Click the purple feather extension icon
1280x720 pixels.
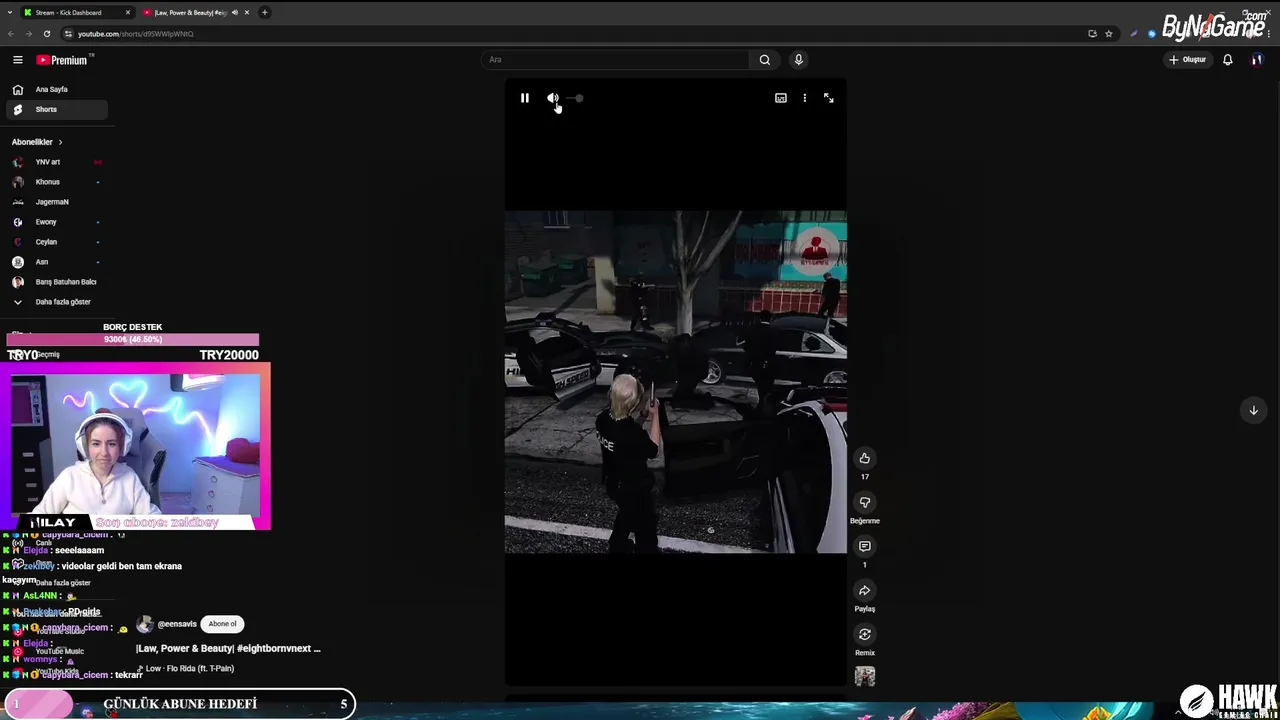pos(1133,34)
